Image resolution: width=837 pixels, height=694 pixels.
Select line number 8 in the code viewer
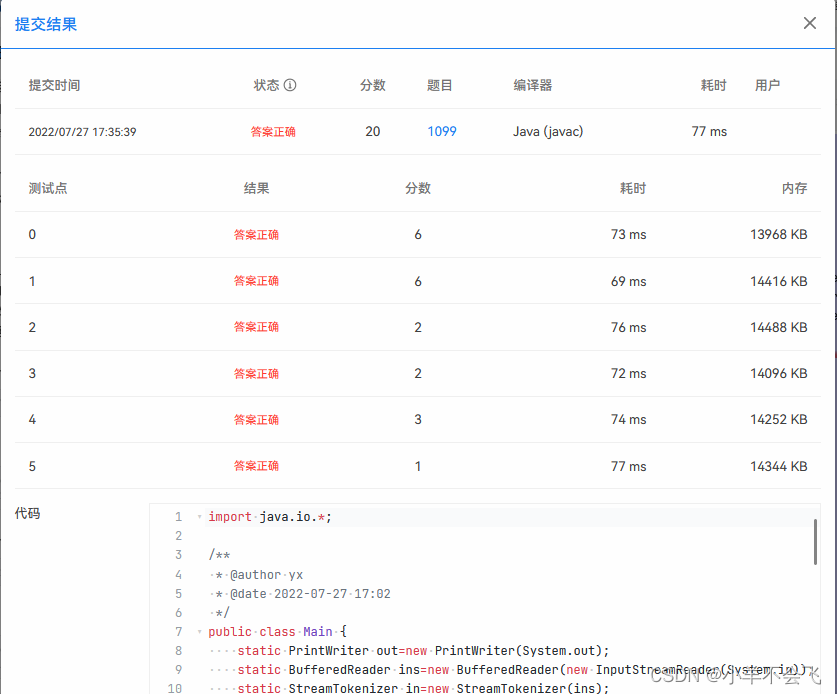(x=178, y=650)
